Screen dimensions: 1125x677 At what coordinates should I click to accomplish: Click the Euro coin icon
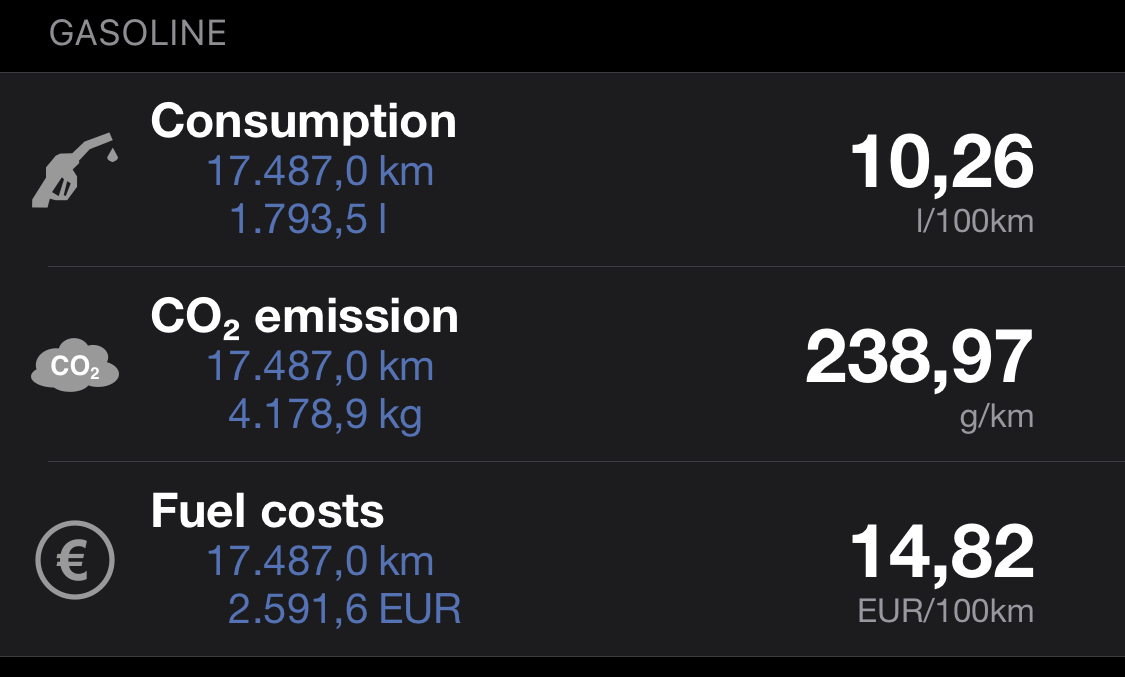pyautogui.click(x=75, y=560)
